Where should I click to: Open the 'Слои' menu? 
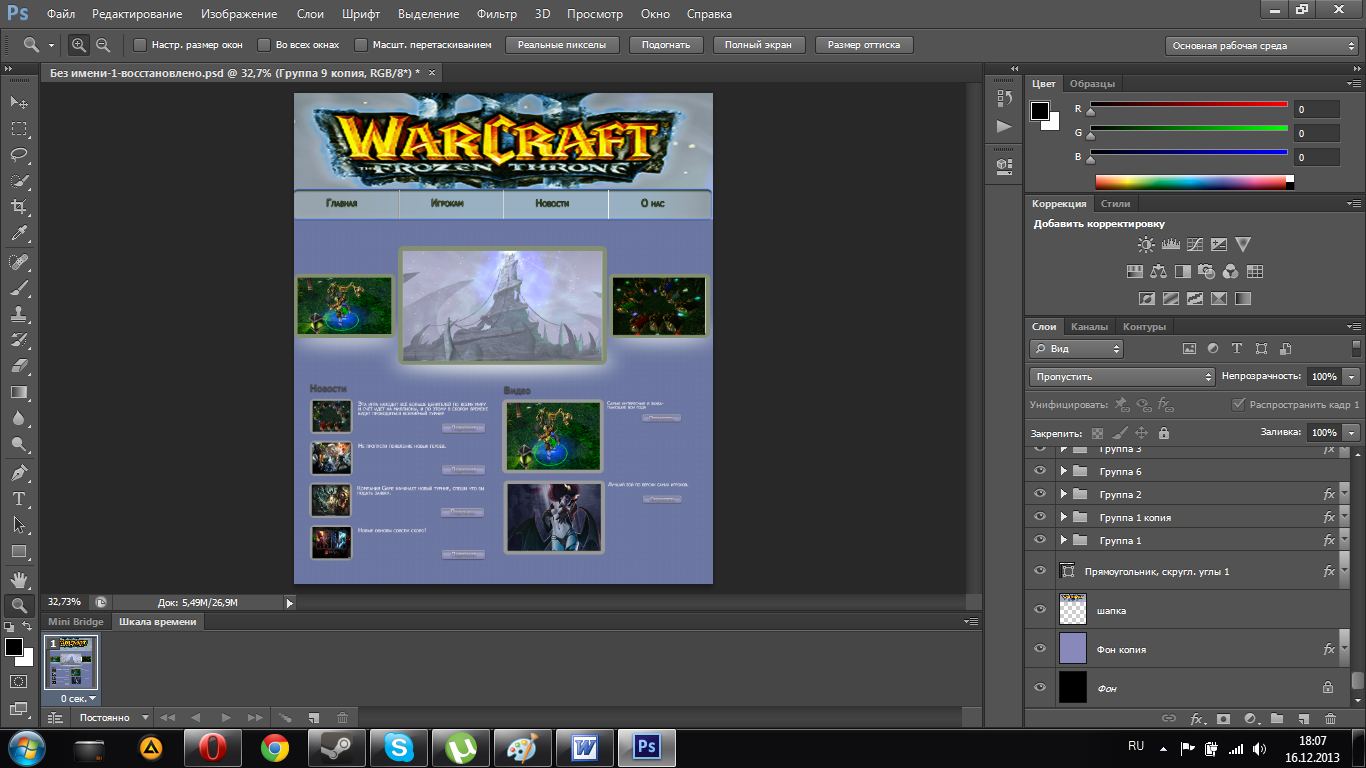(x=310, y=14)
